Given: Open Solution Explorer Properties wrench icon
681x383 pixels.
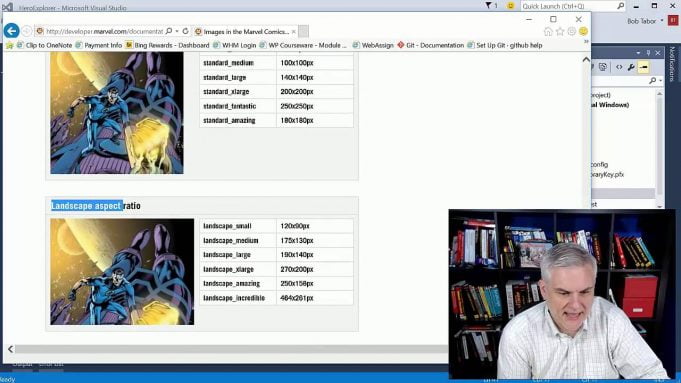Looking at the screenshot, I should coord(631,67).
